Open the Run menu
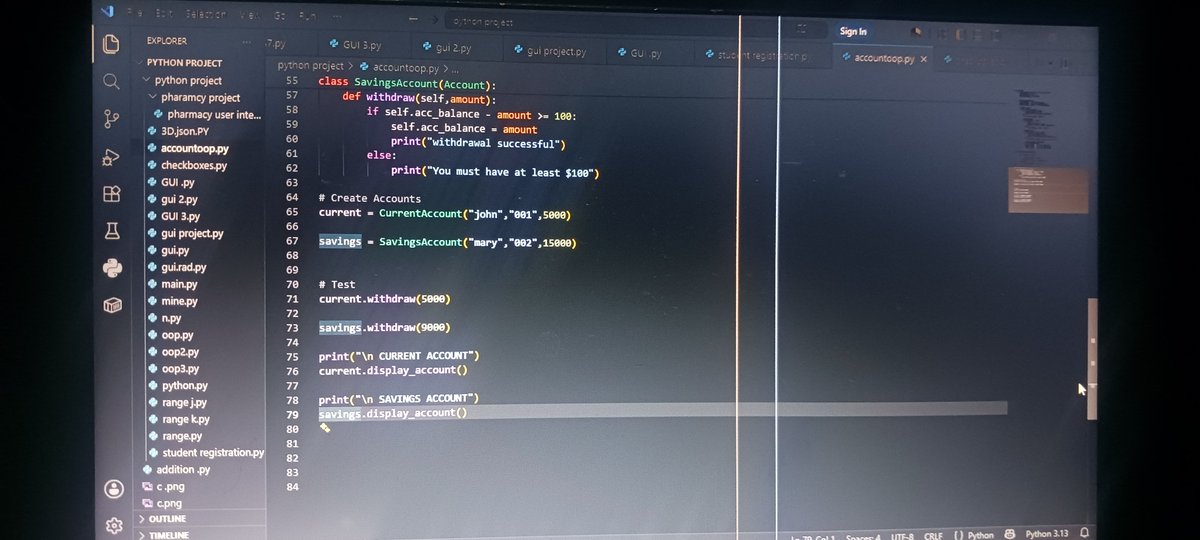The image size is (1200, 540). 307,15
